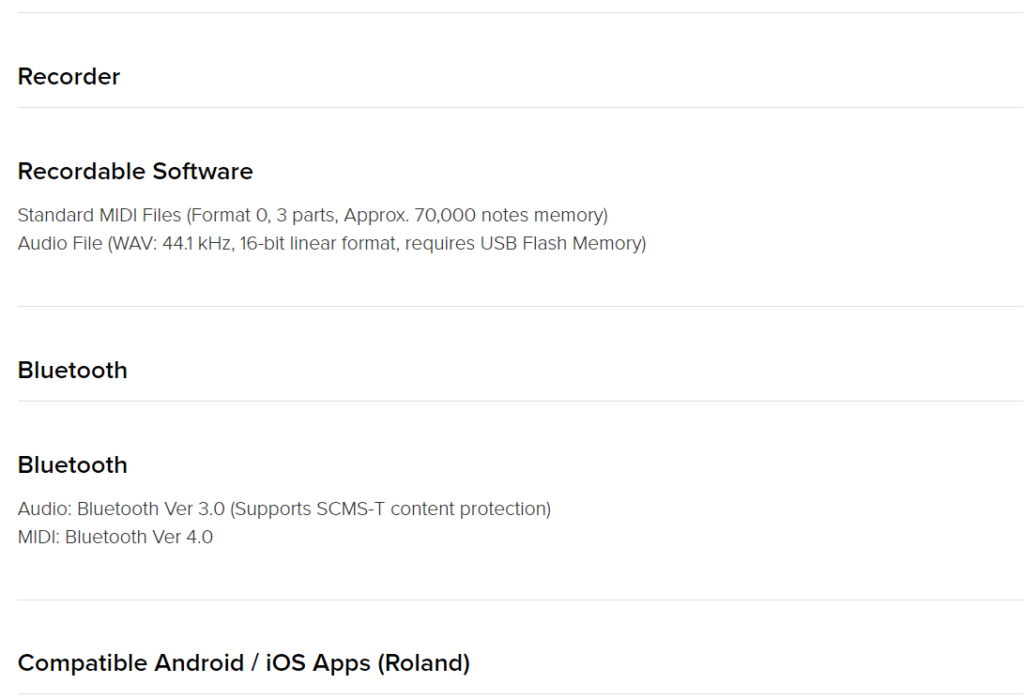Expand Compatible Android / iOS Apps (Roland) section
This screenshot has width=1024, height=699.
tap(244, 663)
